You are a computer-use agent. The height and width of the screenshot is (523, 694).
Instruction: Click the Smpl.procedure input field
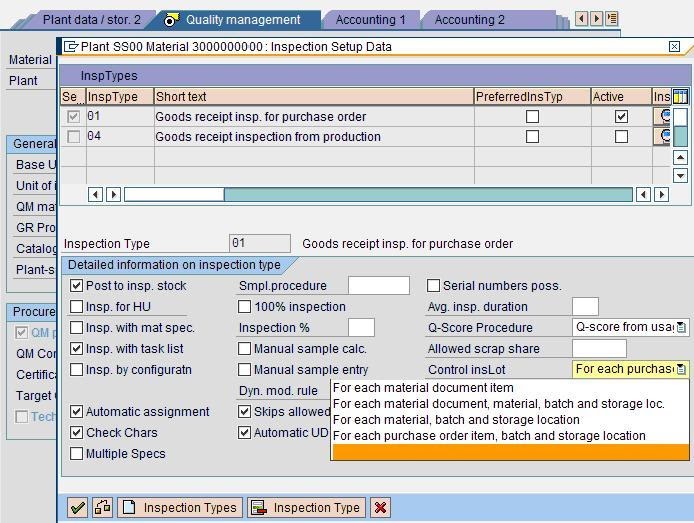(x=379, y=285)
